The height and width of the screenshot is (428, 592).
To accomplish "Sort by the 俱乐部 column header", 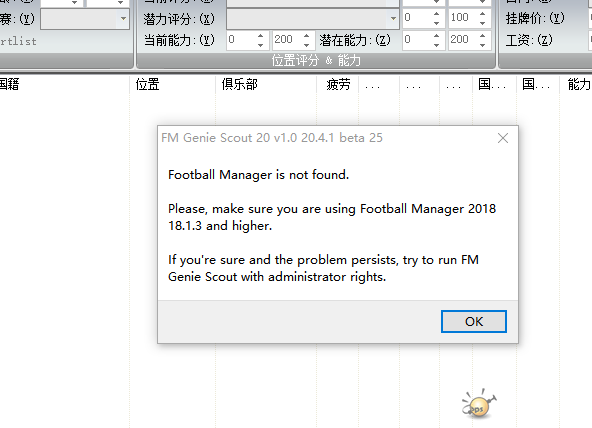I will point(239,84).
